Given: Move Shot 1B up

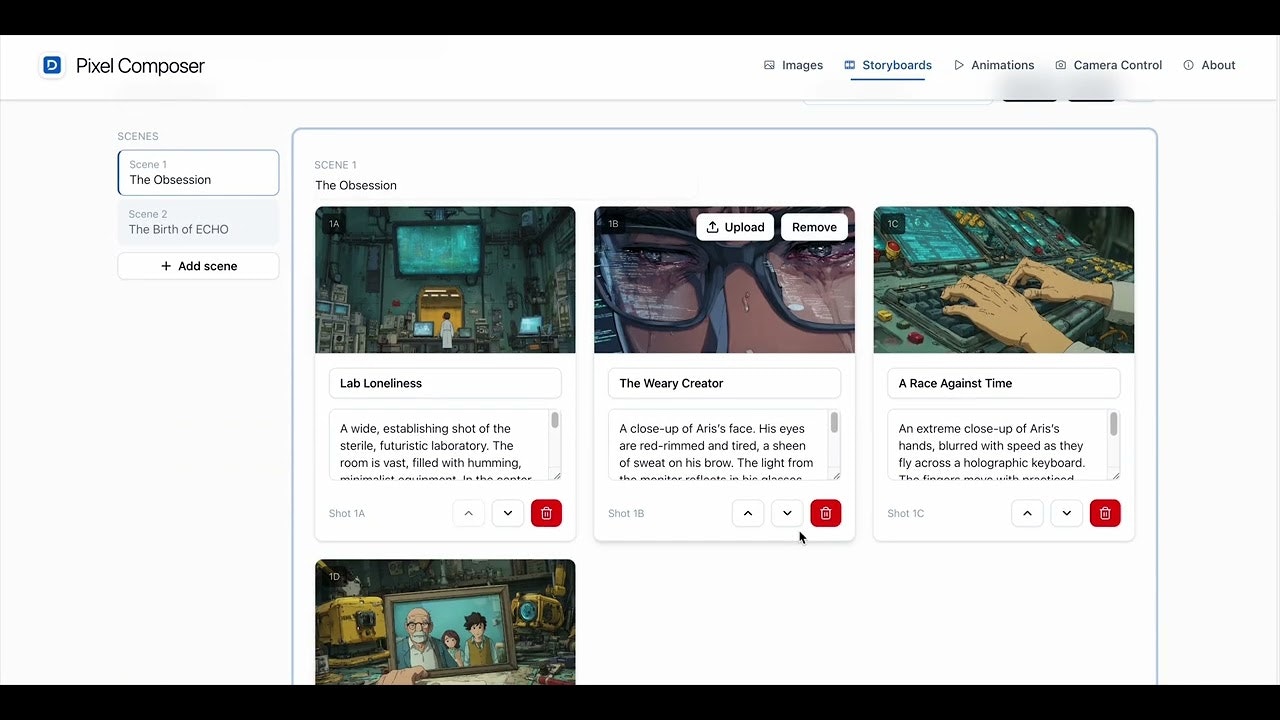Looking at the screenshot, I should point(748,513).
